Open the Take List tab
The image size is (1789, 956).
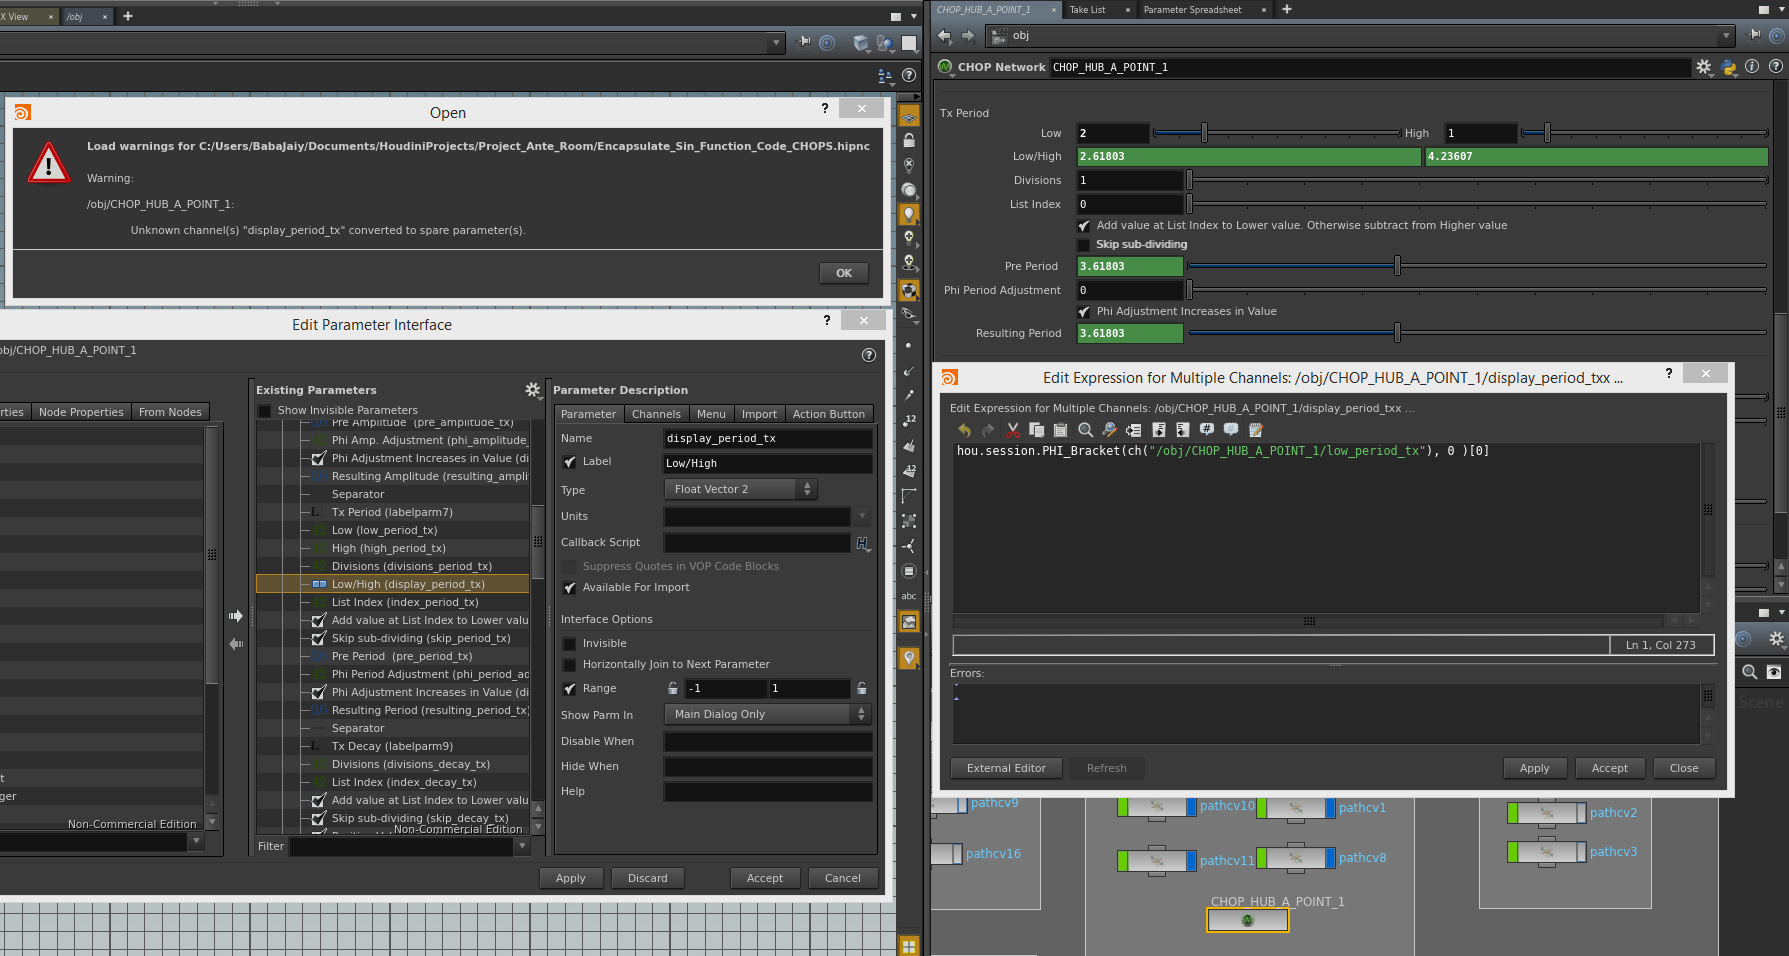[x=1087, y=10]
